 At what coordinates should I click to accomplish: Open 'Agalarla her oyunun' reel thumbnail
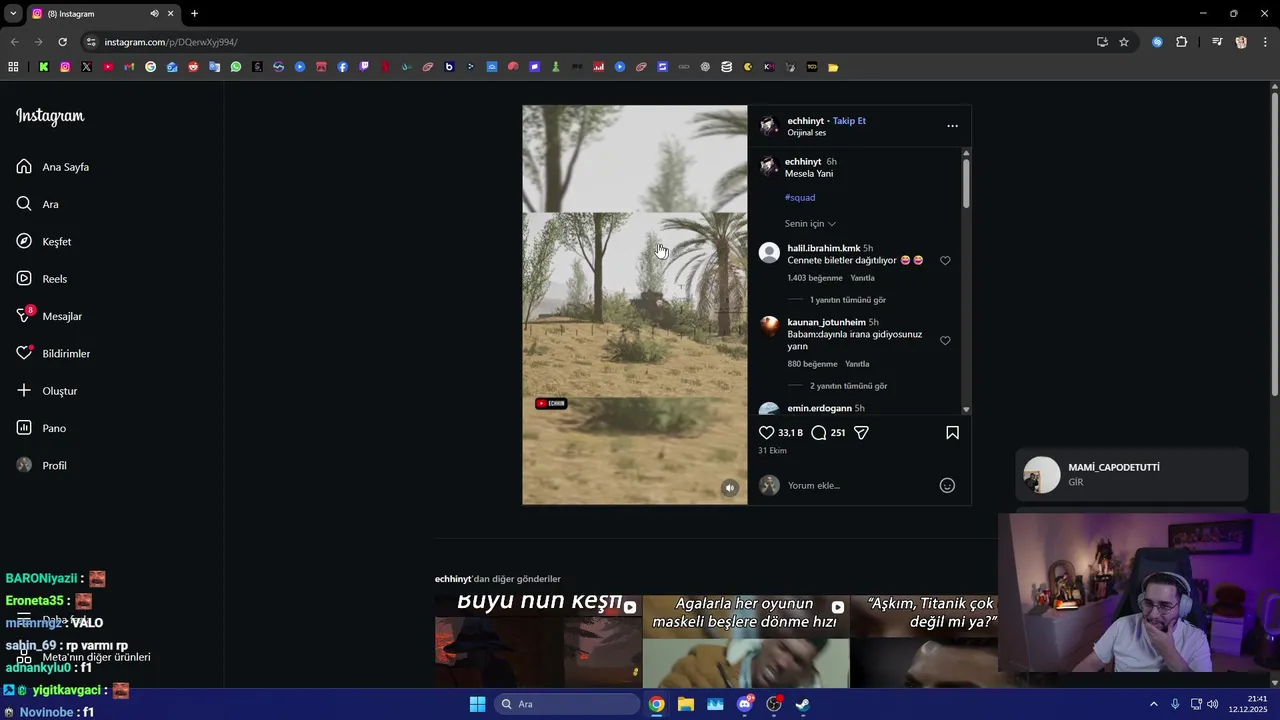pyautogui.click(x=746, y=641)
